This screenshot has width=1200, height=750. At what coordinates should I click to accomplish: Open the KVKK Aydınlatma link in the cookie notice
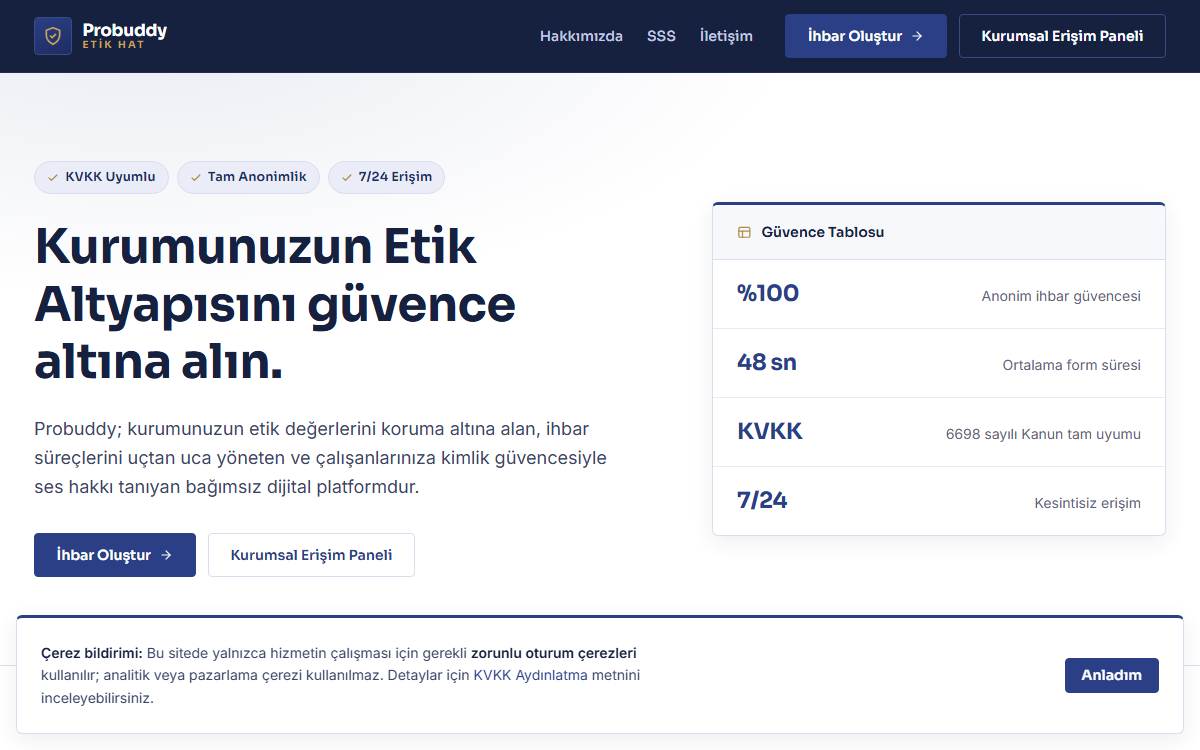(x=531, y=675)
